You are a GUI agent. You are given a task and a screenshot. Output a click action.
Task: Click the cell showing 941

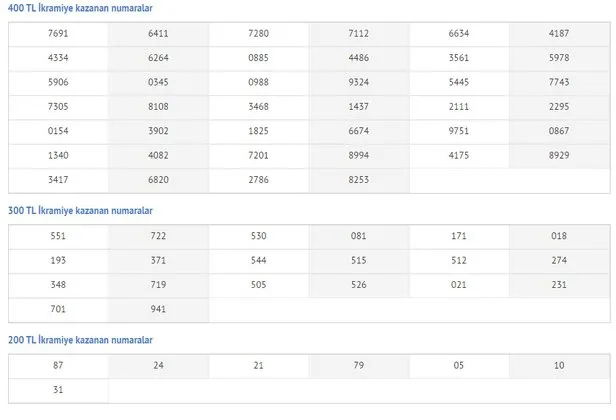[158, 310]
